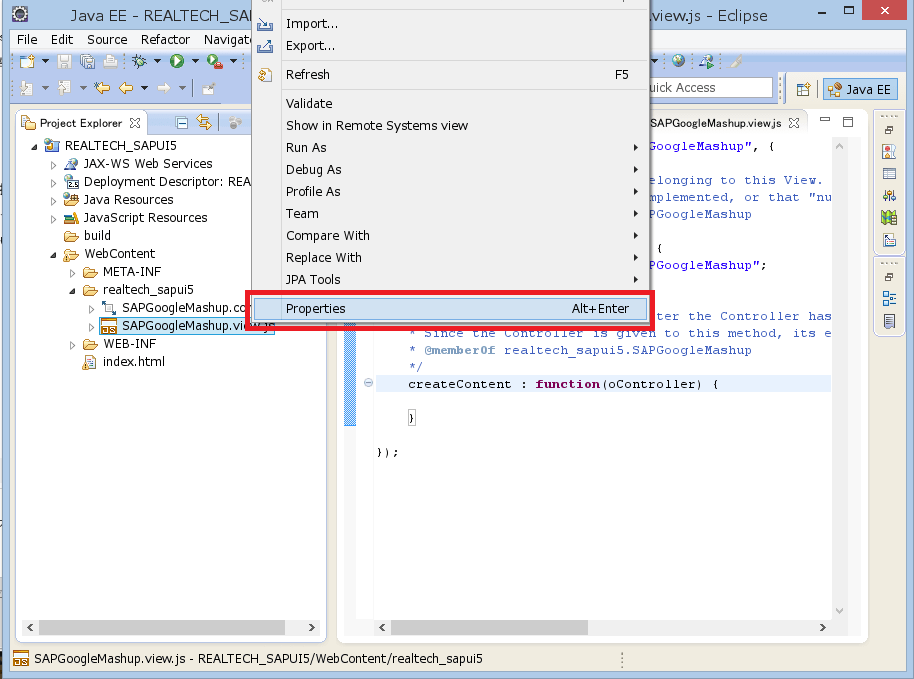Collapse the REALTECH_SAPUI5 project node

(x=34, y=146)
